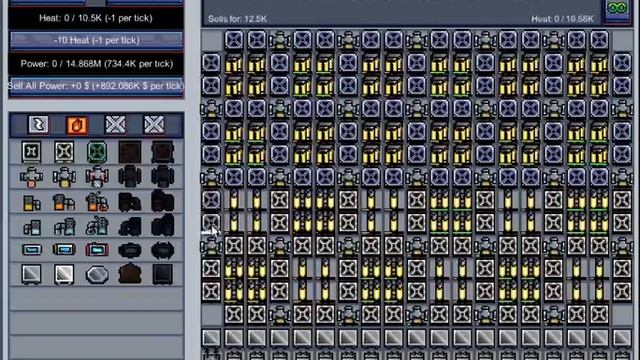Viewport: 640px width, 360px height.
Task: Select the basic white heat vent part
Action: click(x=31, y=152)
